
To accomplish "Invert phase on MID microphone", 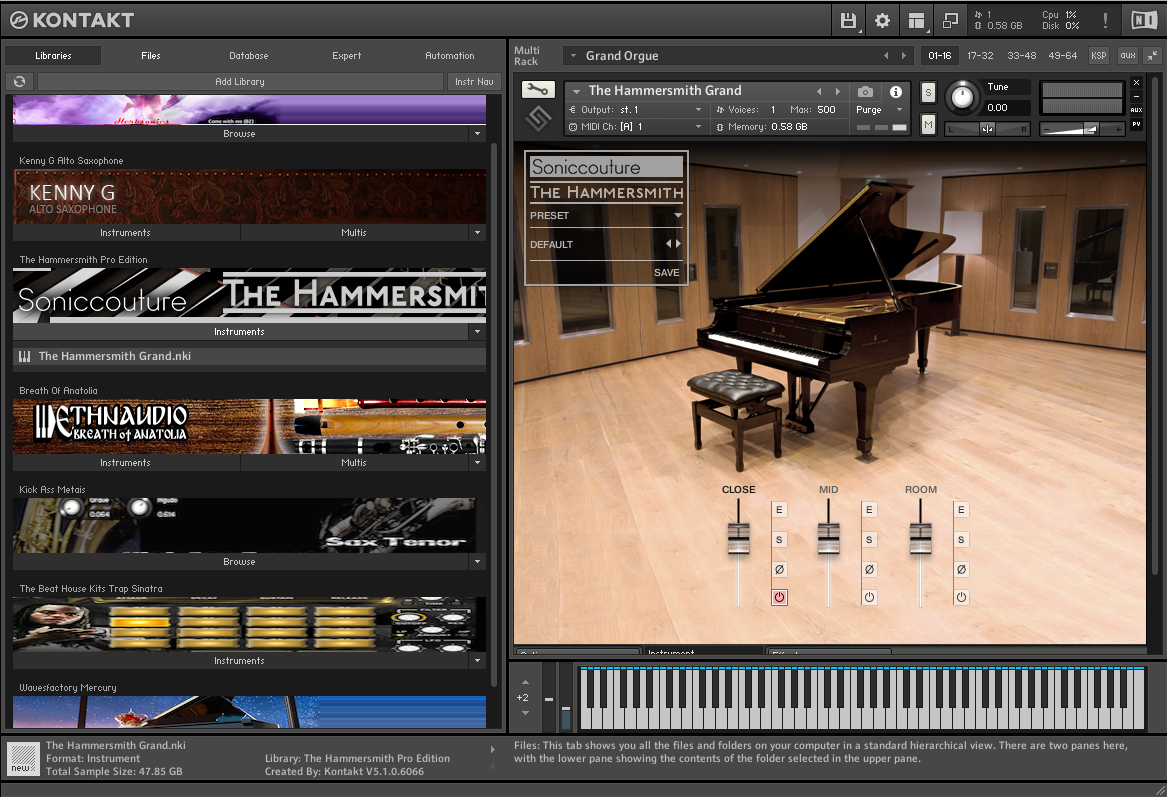I will click(x=869, y=569).
